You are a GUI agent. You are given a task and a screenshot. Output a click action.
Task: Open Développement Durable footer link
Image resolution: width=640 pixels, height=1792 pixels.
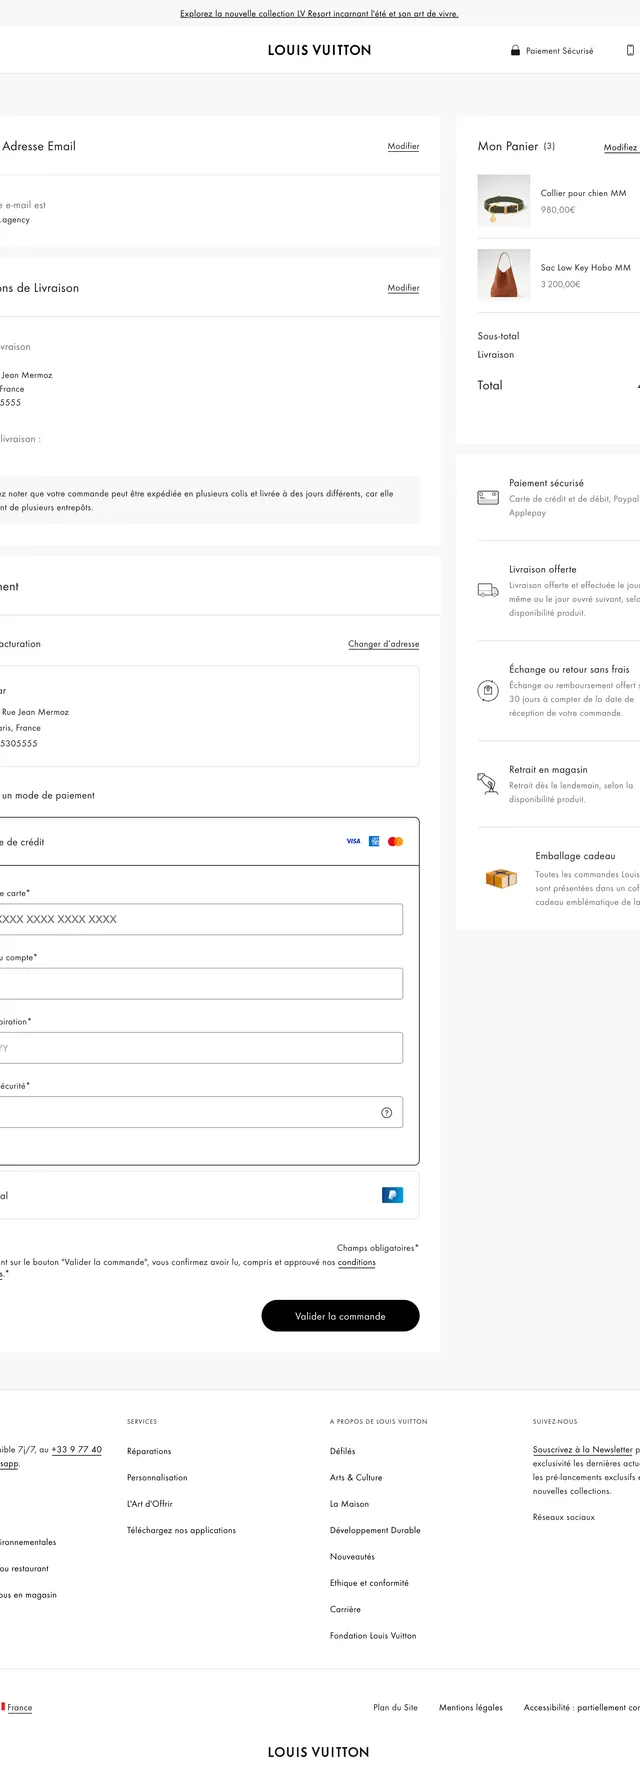pos(375,1530)
